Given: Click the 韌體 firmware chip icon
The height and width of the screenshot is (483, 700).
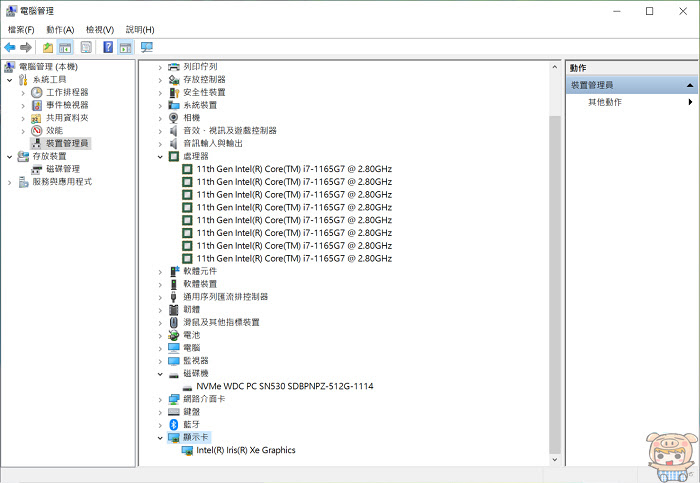Looking at the screenshot, I should coord(174,309).
